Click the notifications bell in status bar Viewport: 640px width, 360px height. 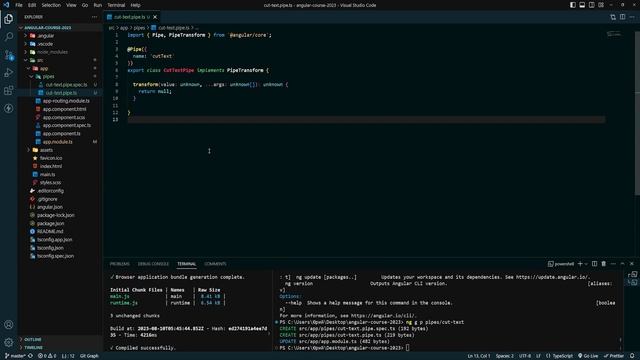632,356
